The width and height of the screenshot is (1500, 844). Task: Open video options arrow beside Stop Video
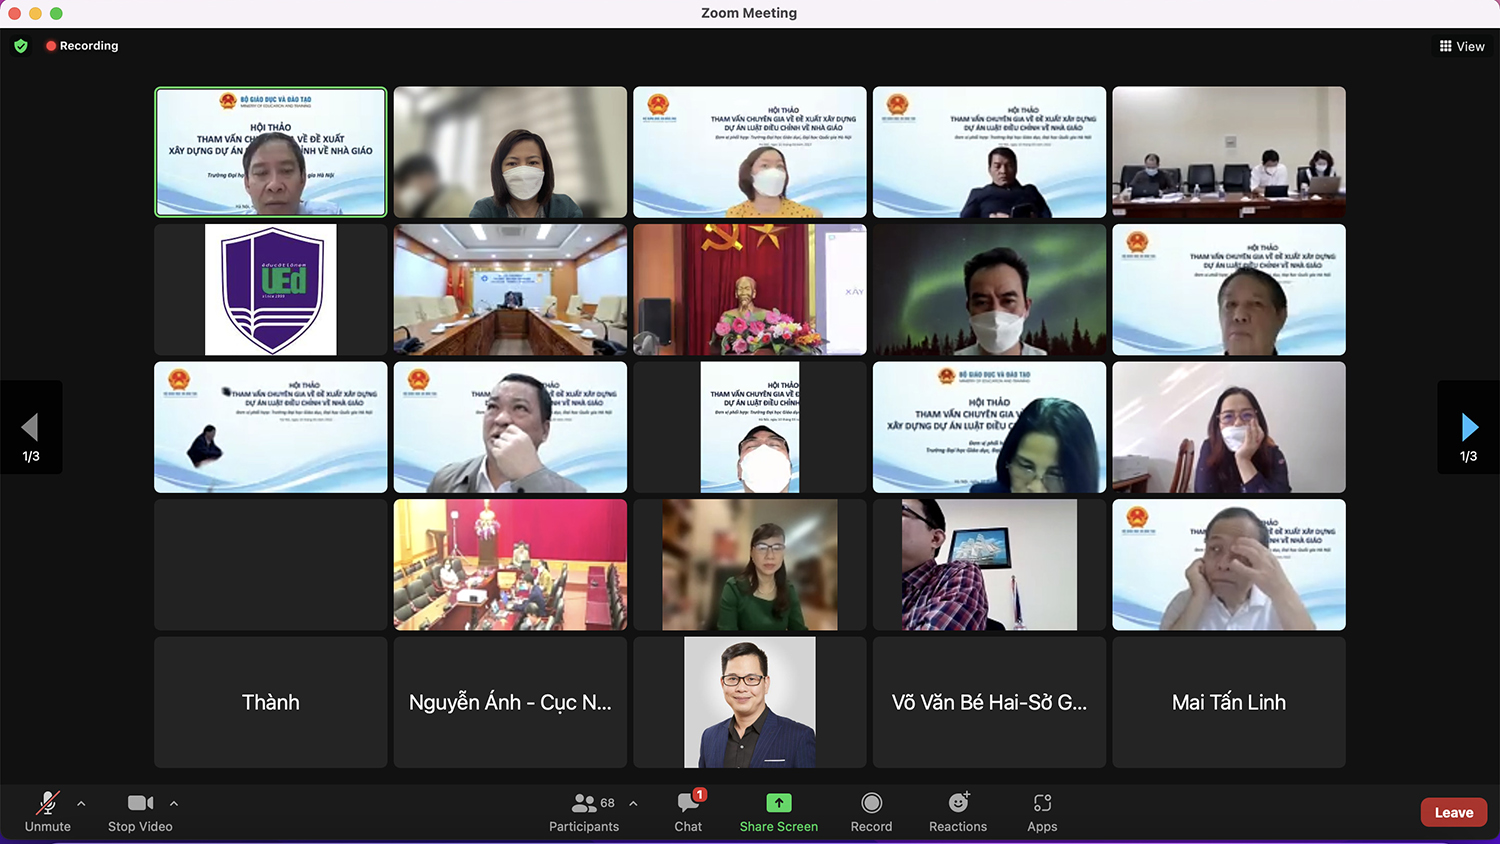pos(174,803)
